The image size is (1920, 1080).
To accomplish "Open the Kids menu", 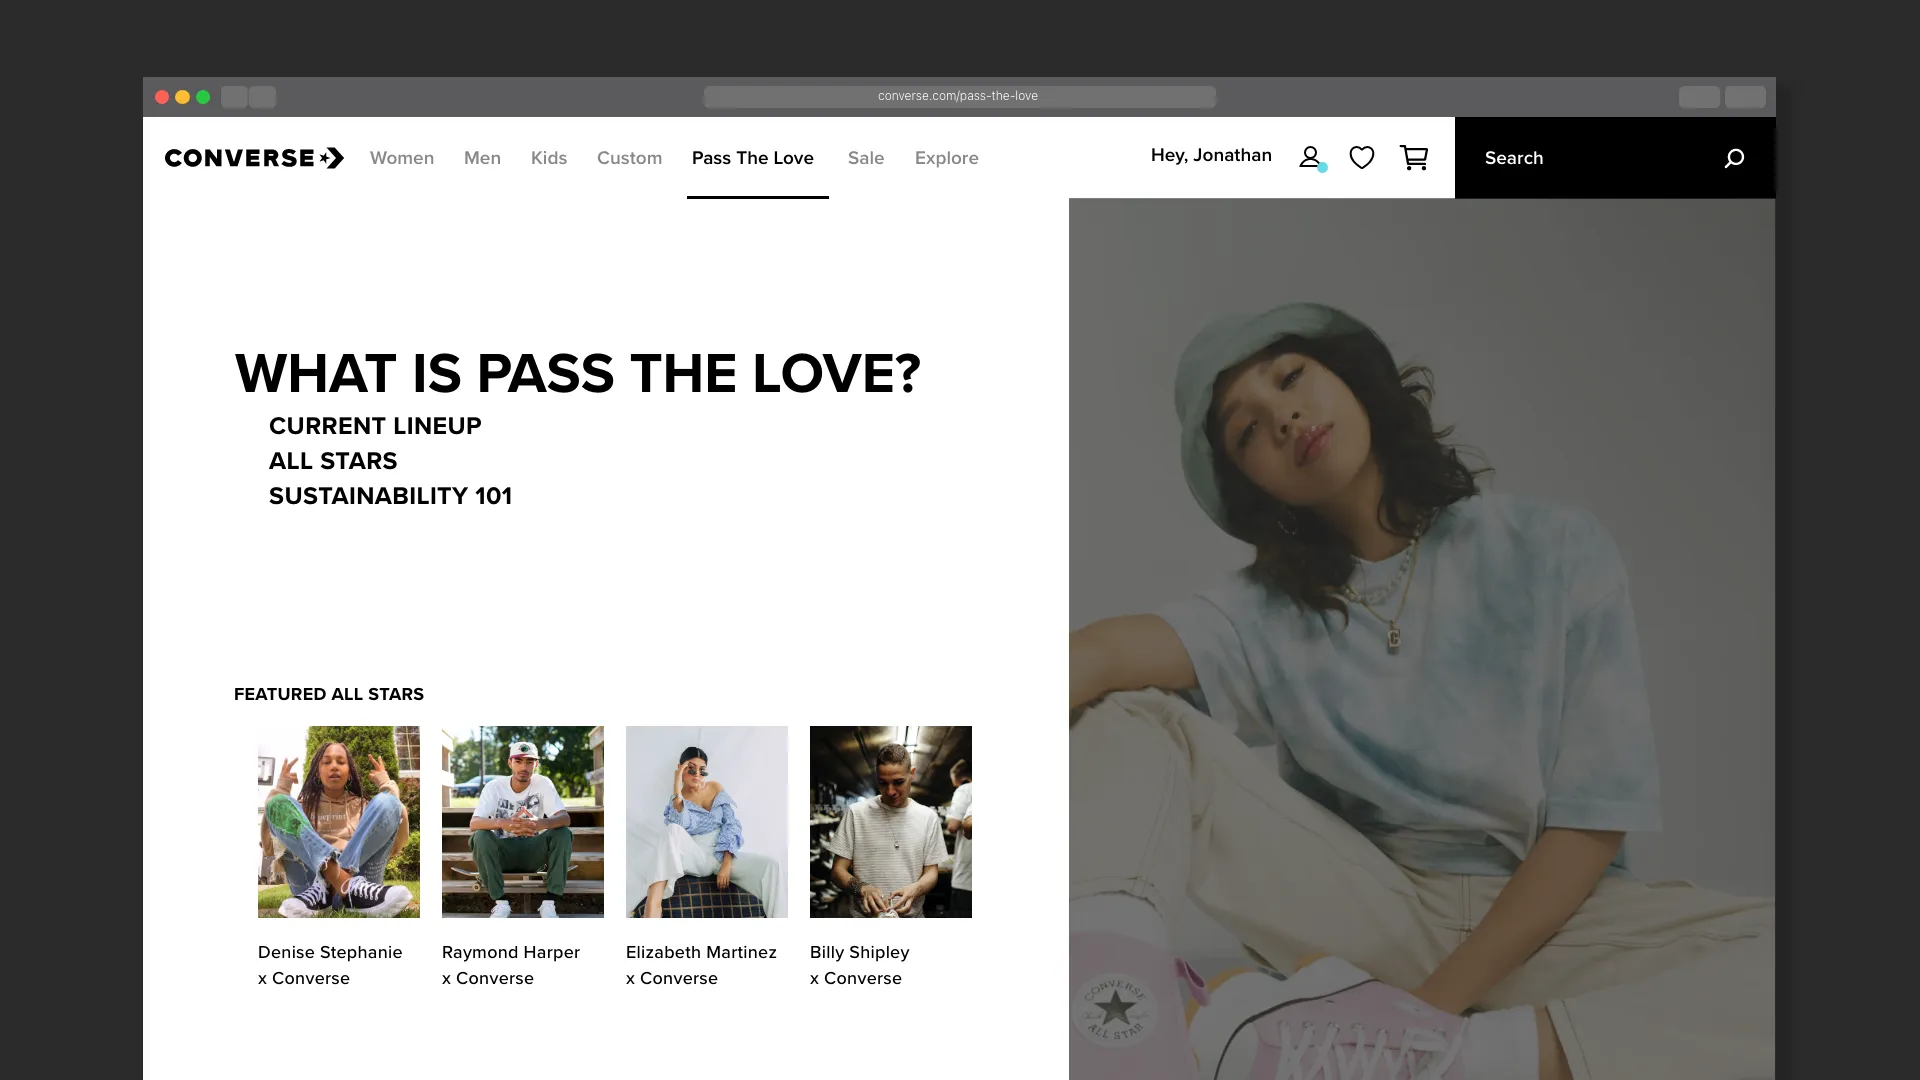I will pos(549,158).
